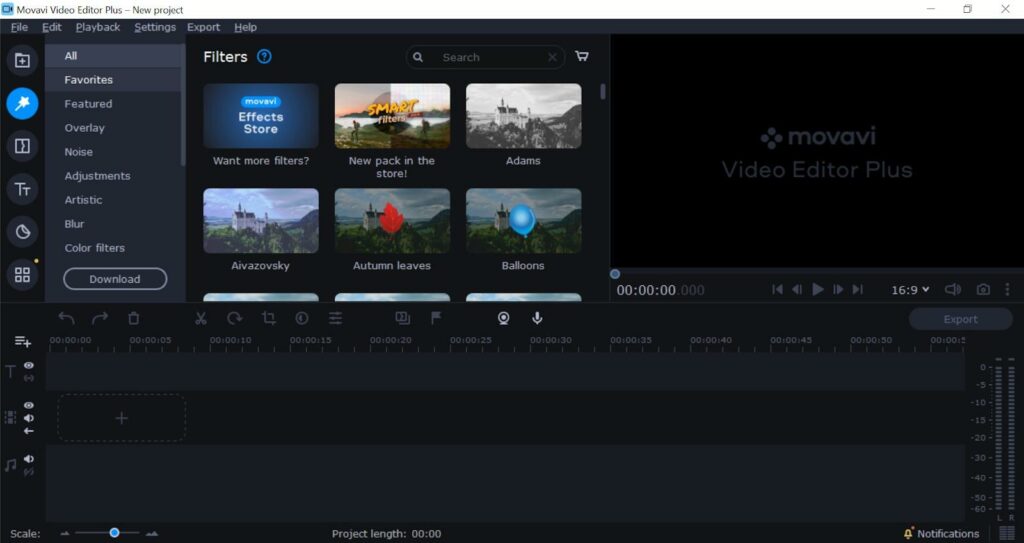The height and width of the screenshot is (543, 1024).
Task: Open the Titles panel in the sidebar
Action: 22,189
